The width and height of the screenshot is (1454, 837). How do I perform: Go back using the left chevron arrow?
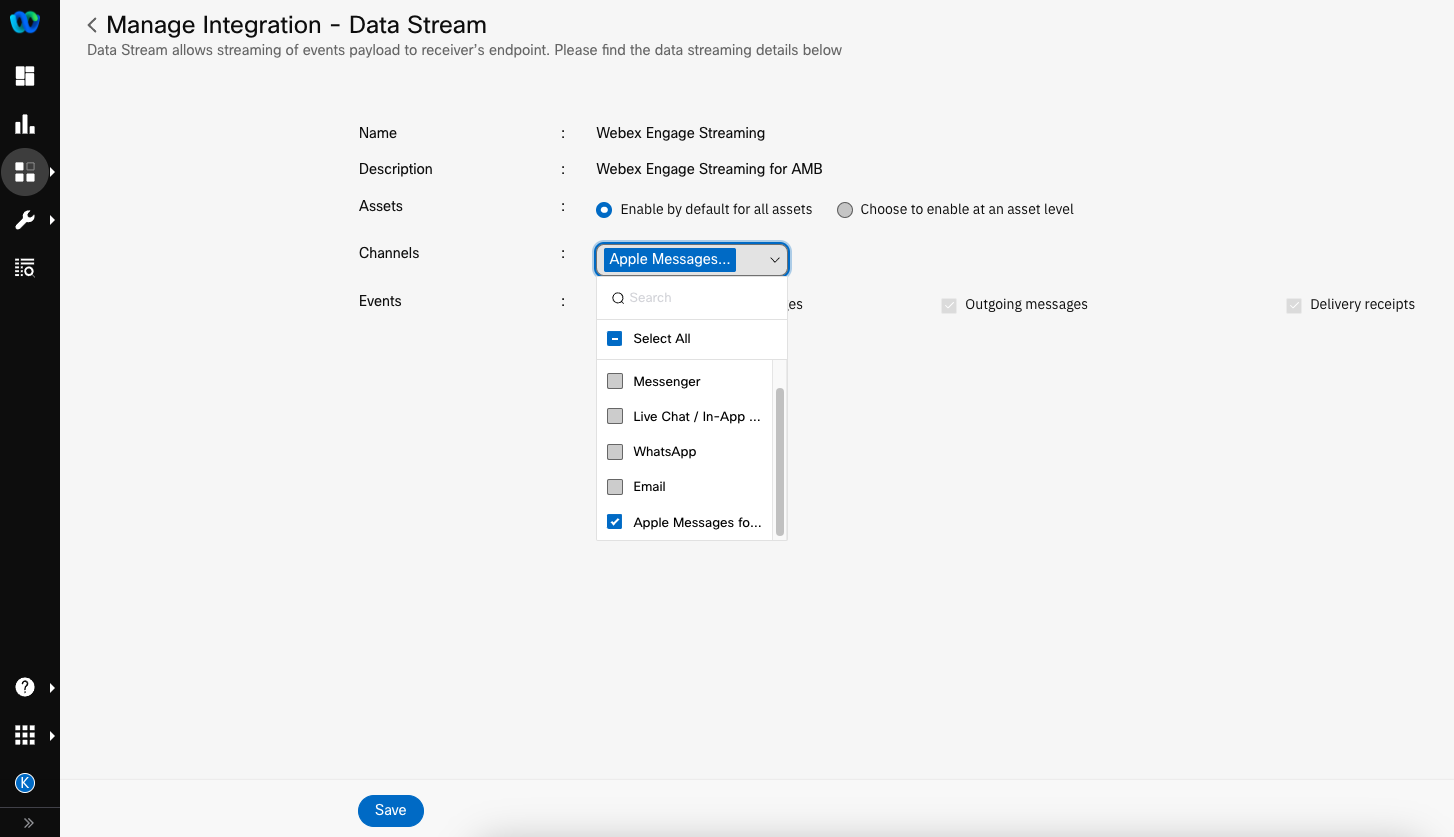tap(92, 25)
